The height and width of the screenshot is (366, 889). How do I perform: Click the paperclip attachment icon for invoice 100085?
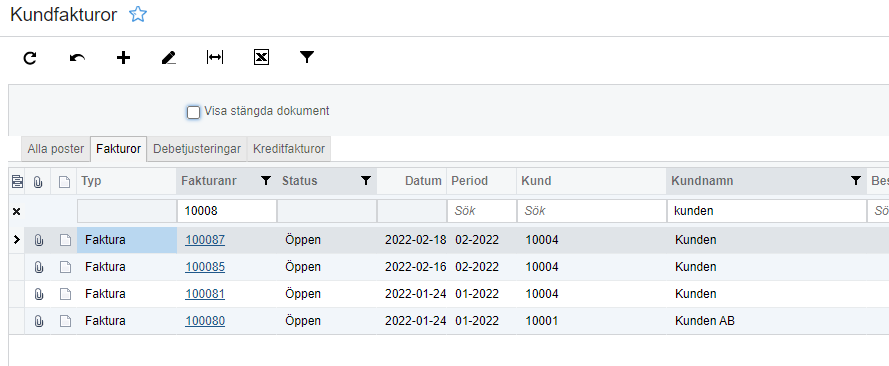pos(38,267)
